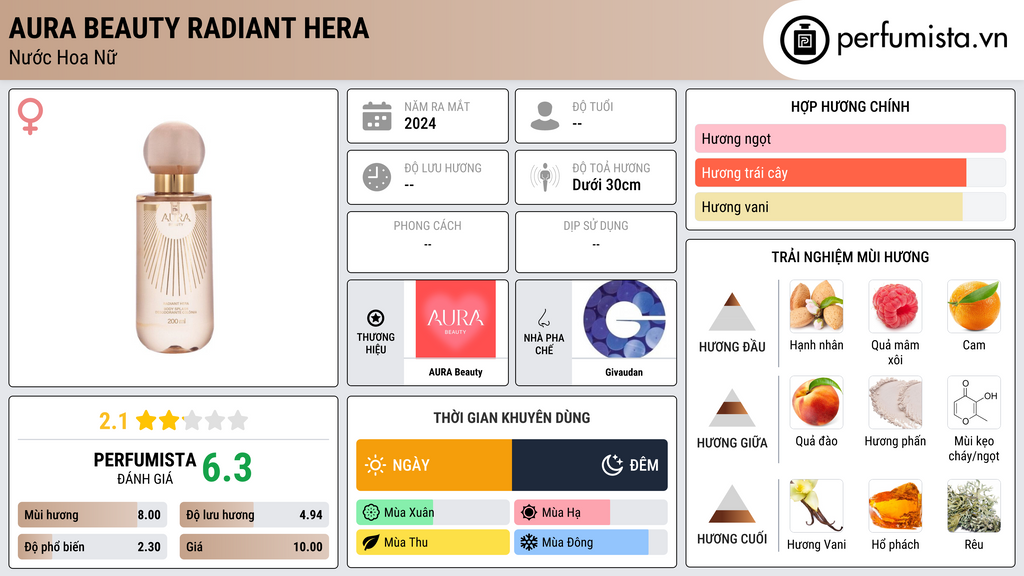Click the AURA Beauty brand logo

point(455,319)
